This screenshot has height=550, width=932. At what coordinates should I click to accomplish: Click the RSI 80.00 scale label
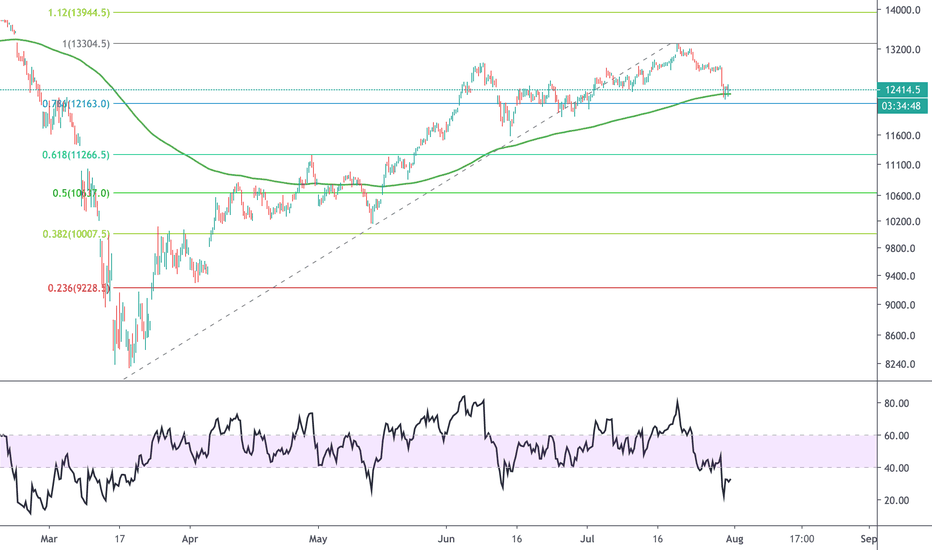coord(897,403)
